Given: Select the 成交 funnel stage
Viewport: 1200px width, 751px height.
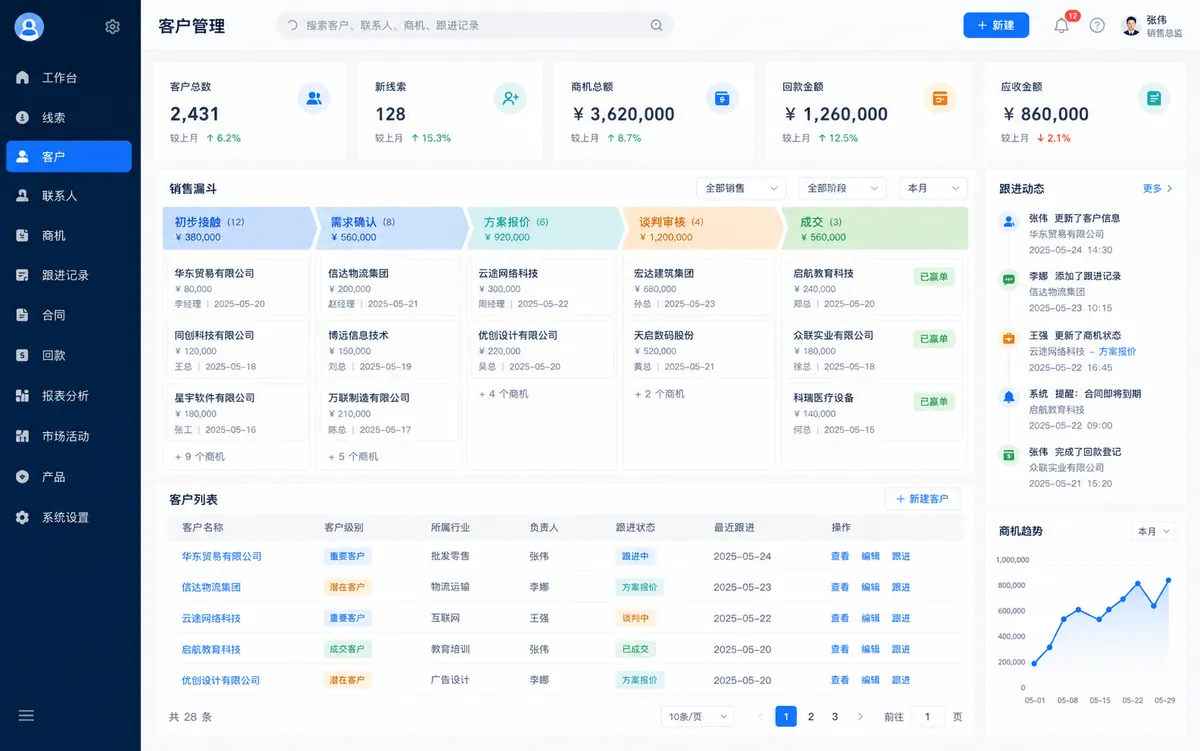Looking at the screenshot, I should (873, 229).
